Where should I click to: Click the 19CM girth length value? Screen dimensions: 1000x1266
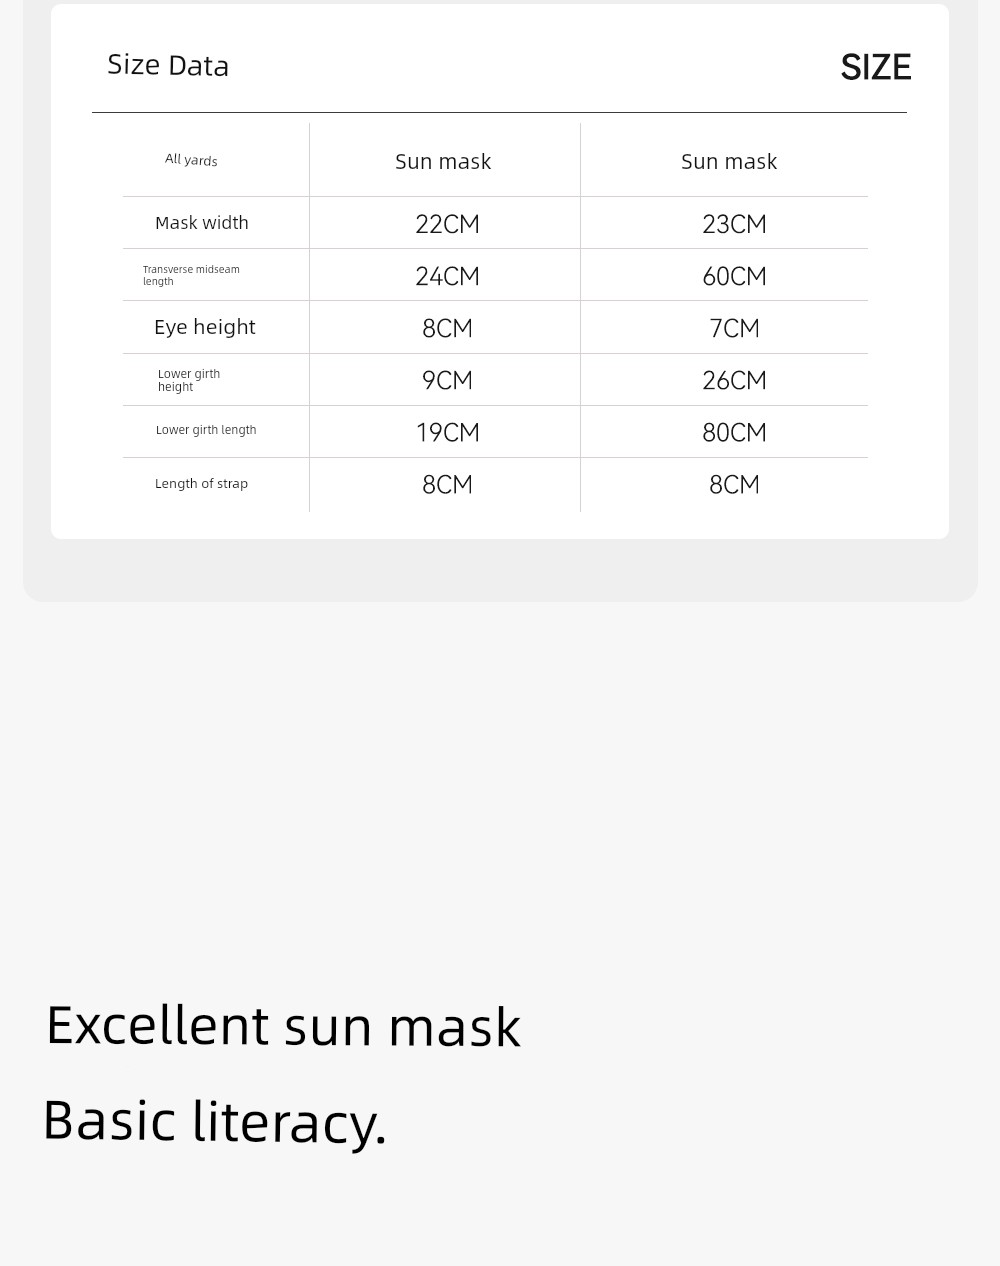pyautogui.click(x=447, y=432)
